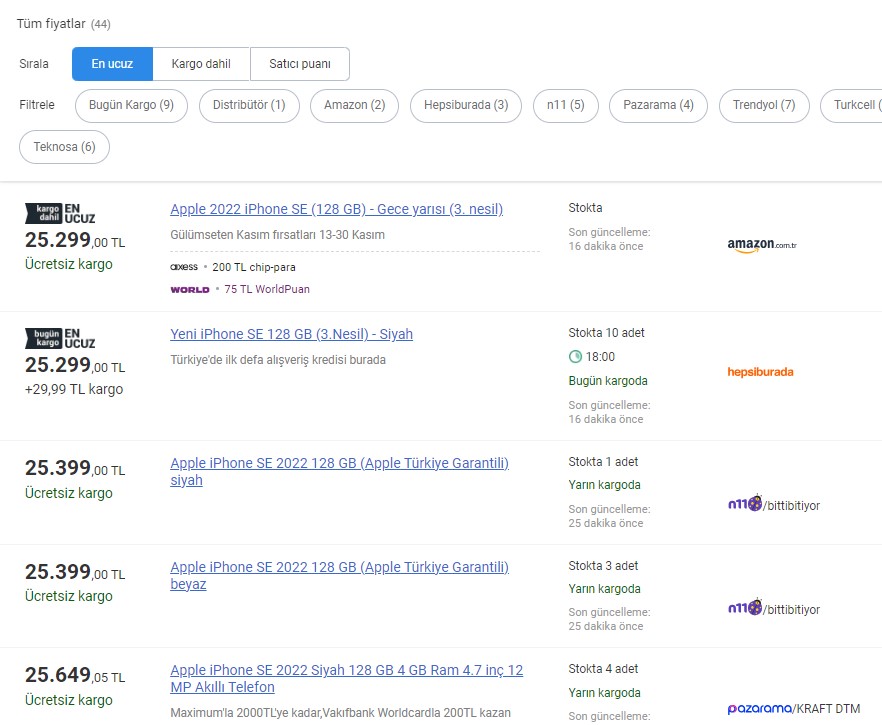Open Yeni iPhone SE 128 GB Siyah listing
This screenshot has height=725, width=882.
291,334
